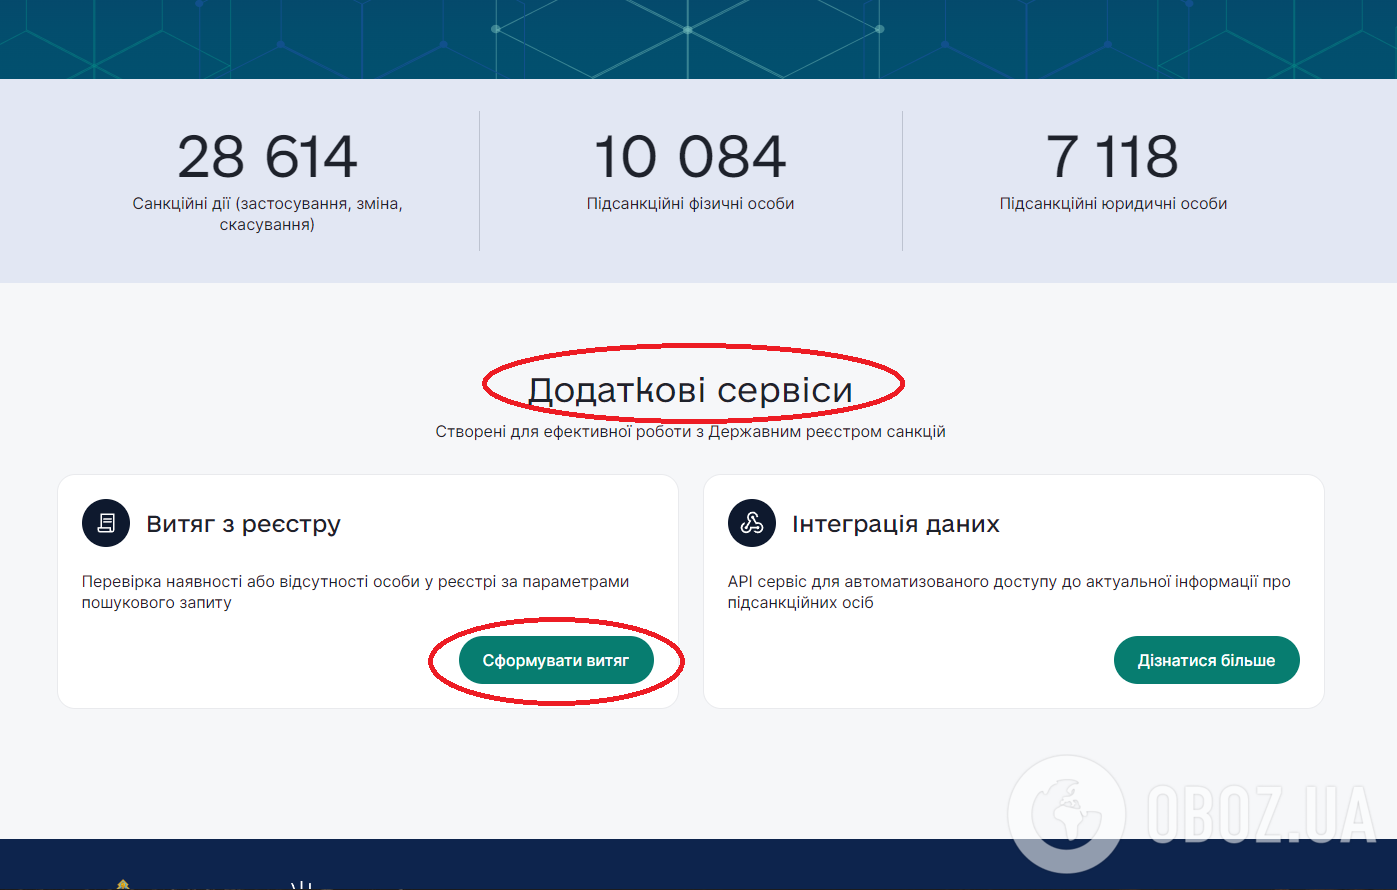
Task: Open the Витяг з реєстру card title
Action: [243, 524]
